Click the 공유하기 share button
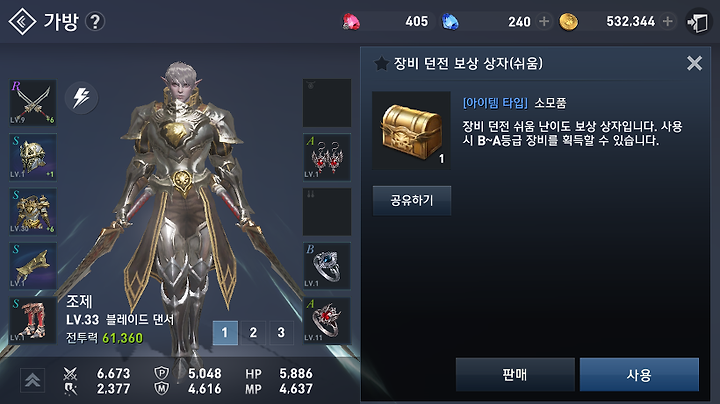Viewport: 720px width, 404px height. point(412,201)
